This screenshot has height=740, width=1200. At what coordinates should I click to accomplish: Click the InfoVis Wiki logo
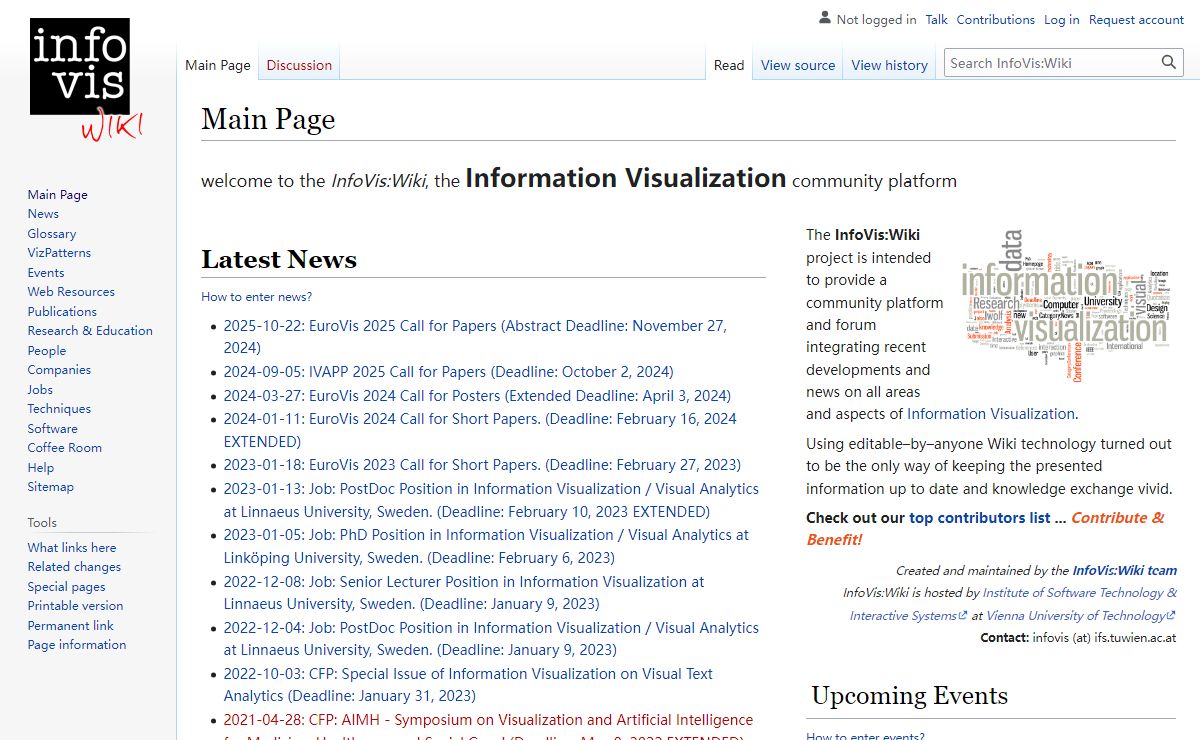pos(87,80)
